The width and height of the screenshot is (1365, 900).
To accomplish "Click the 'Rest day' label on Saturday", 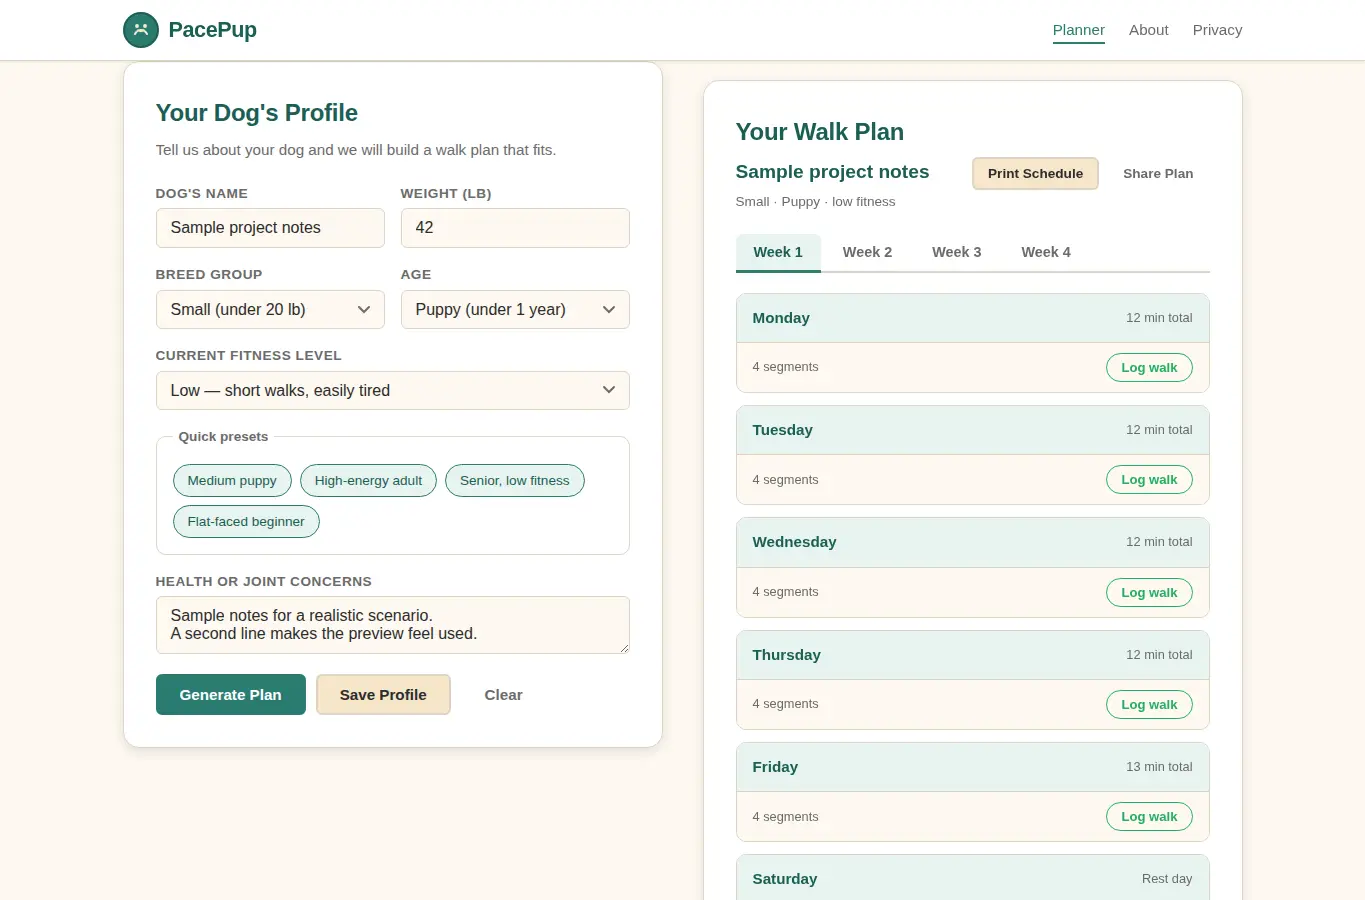I will tap(1167, 879).
